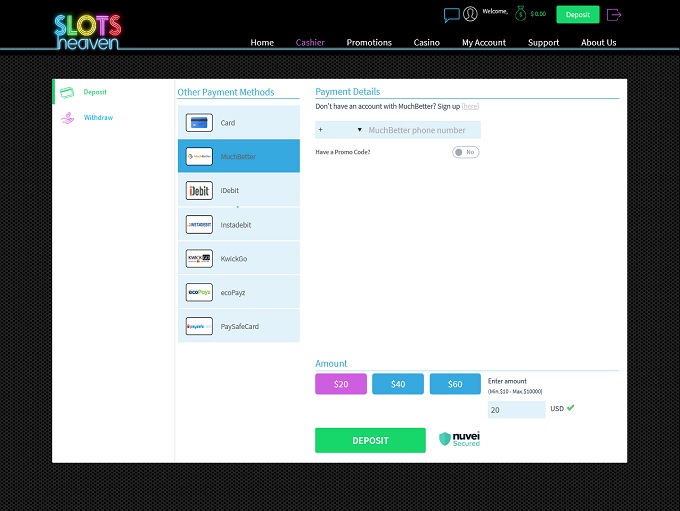680x511 pixels.
Task: Pick the PaySafeCard payment logo
Action: click(x=199, y=327)
